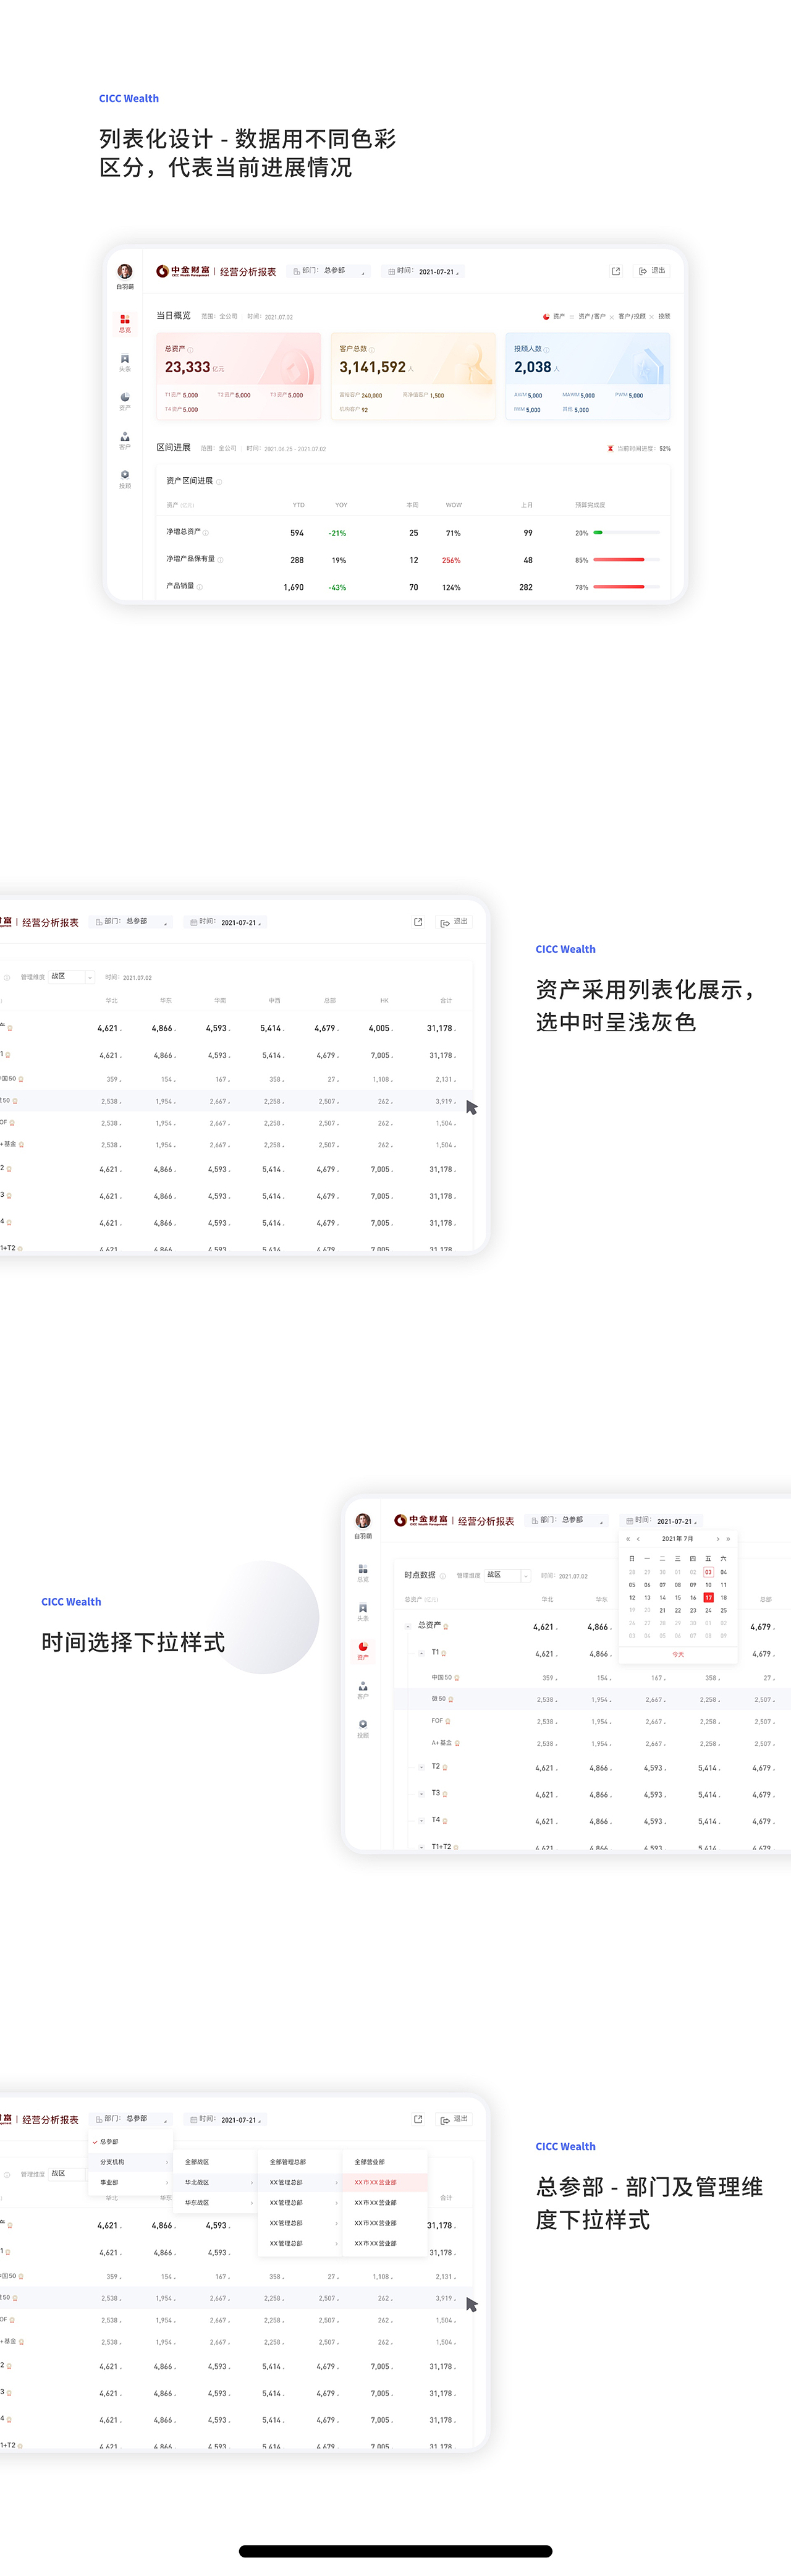The image size is (791, 2576).
Task: Click 2021年 7月 calendar header title
Action: pyautogui.click(x=677, y=1539)
